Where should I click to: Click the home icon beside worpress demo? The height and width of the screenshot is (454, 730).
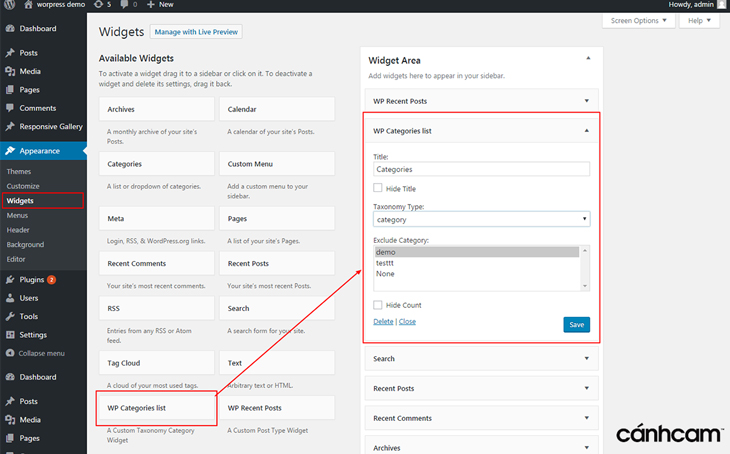point(28,5)
